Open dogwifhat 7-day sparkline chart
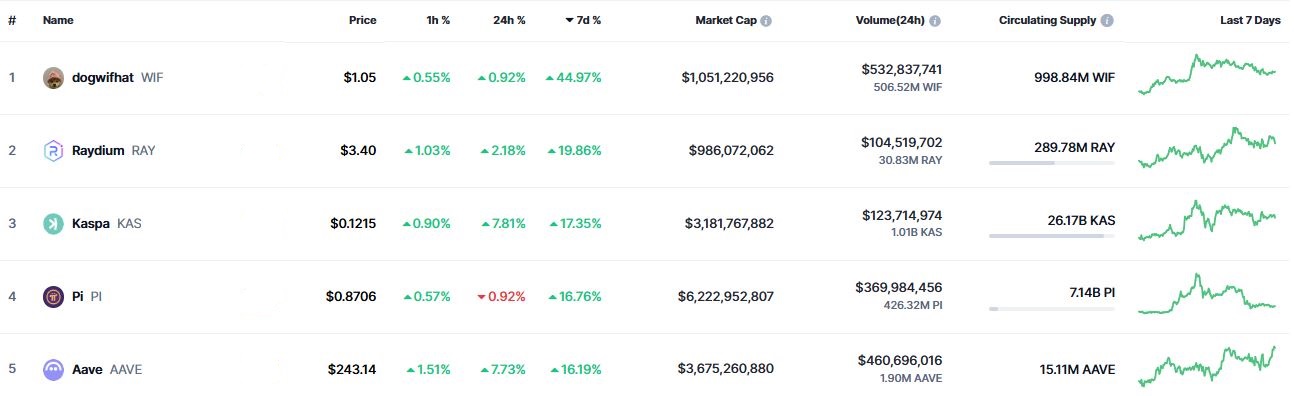The height and width of the screenshot is (396, 1294). (1207, 74)
